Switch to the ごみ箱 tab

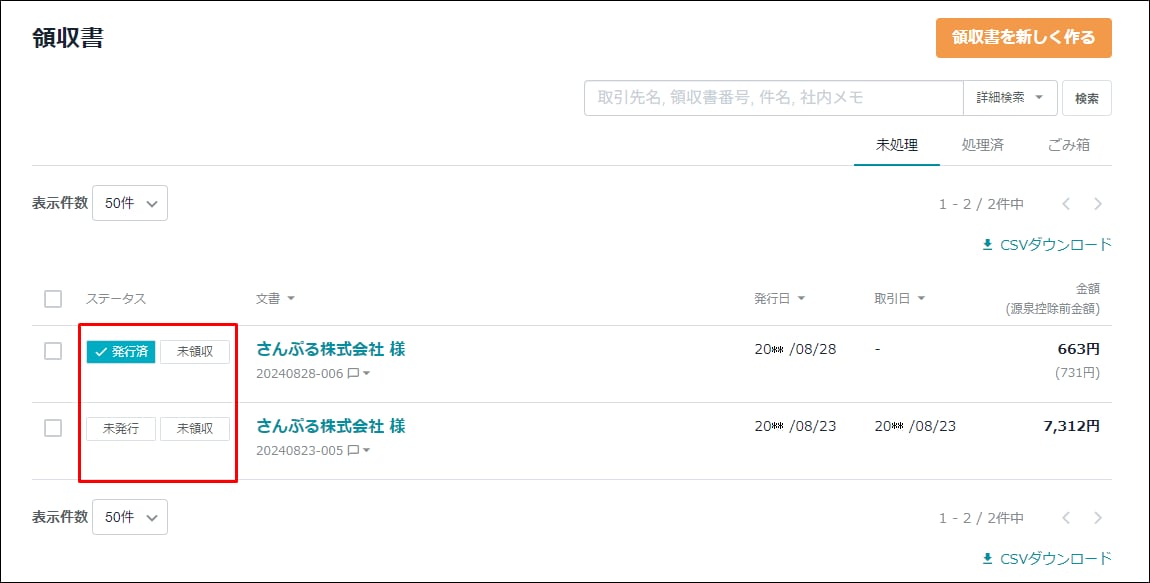(1069, 145)
